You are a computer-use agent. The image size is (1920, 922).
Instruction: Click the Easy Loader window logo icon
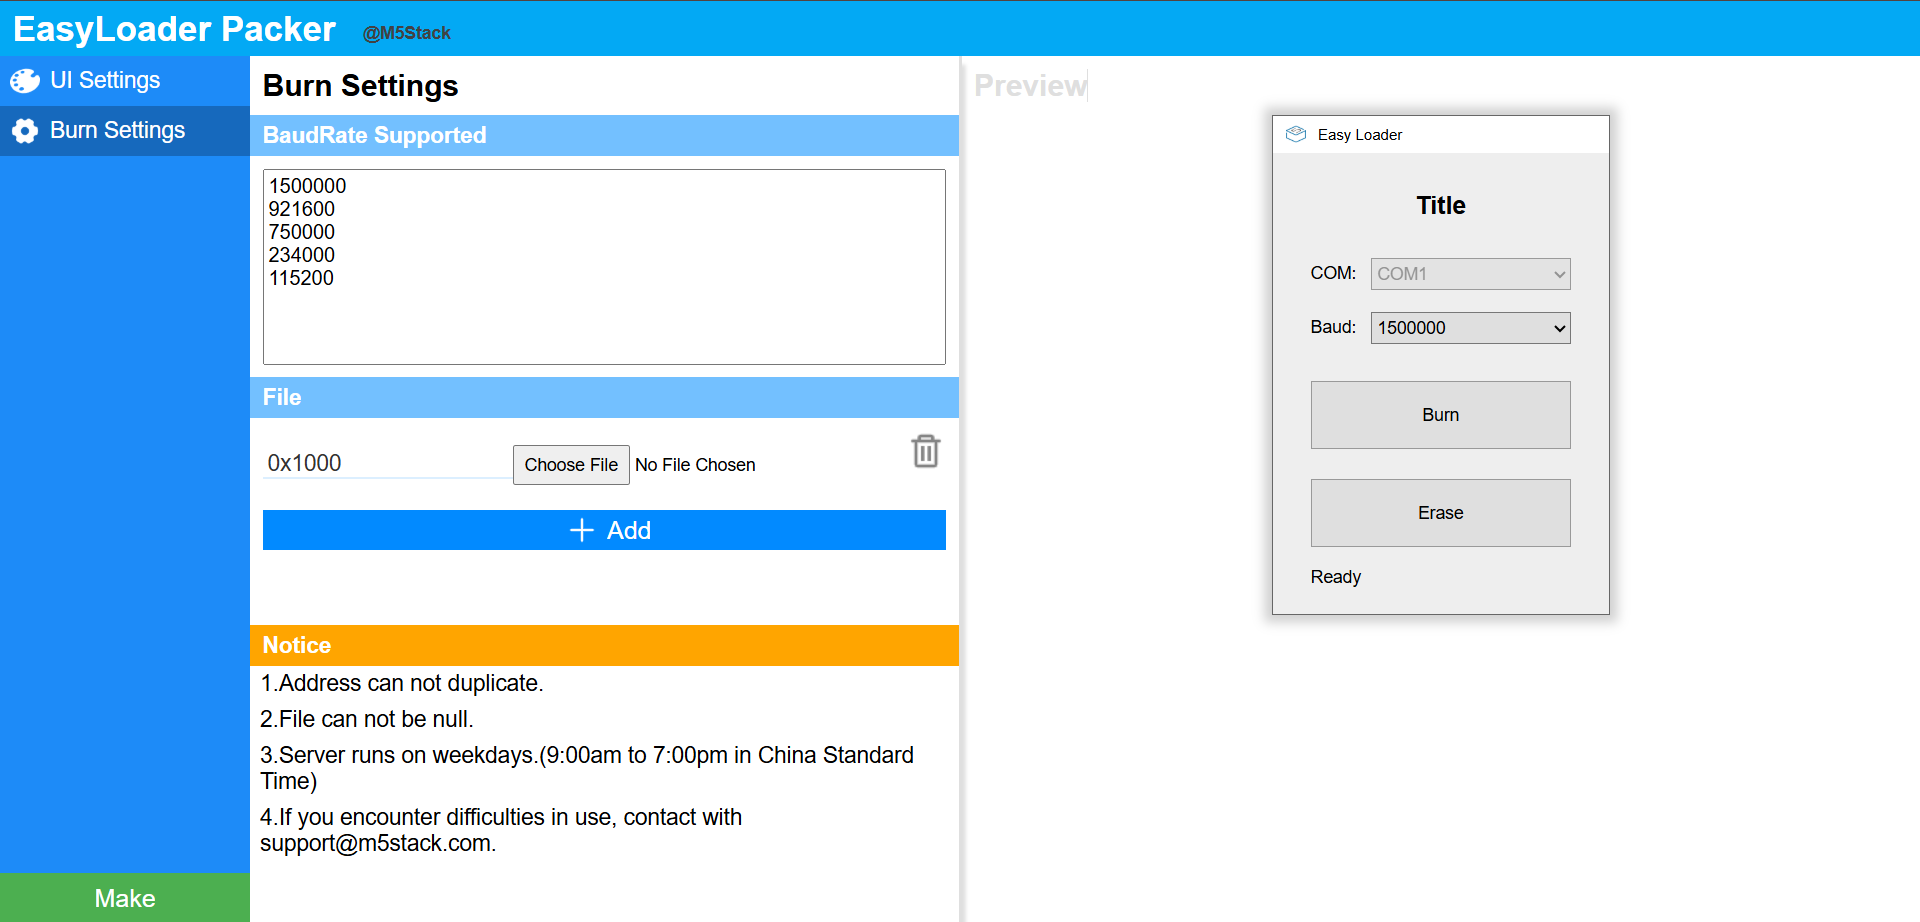tap(1296, 134)
